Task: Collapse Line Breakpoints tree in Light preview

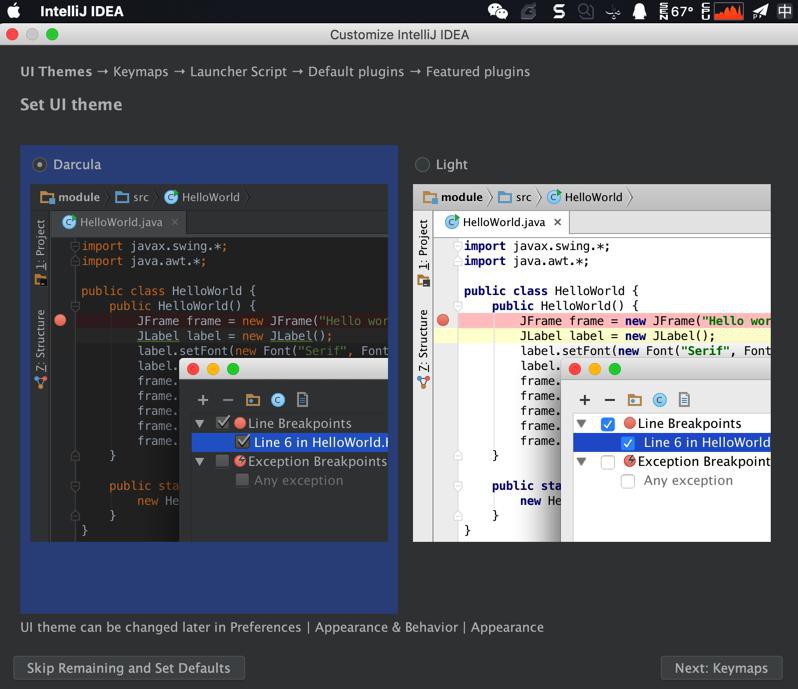Action: [x=582, y=423]
